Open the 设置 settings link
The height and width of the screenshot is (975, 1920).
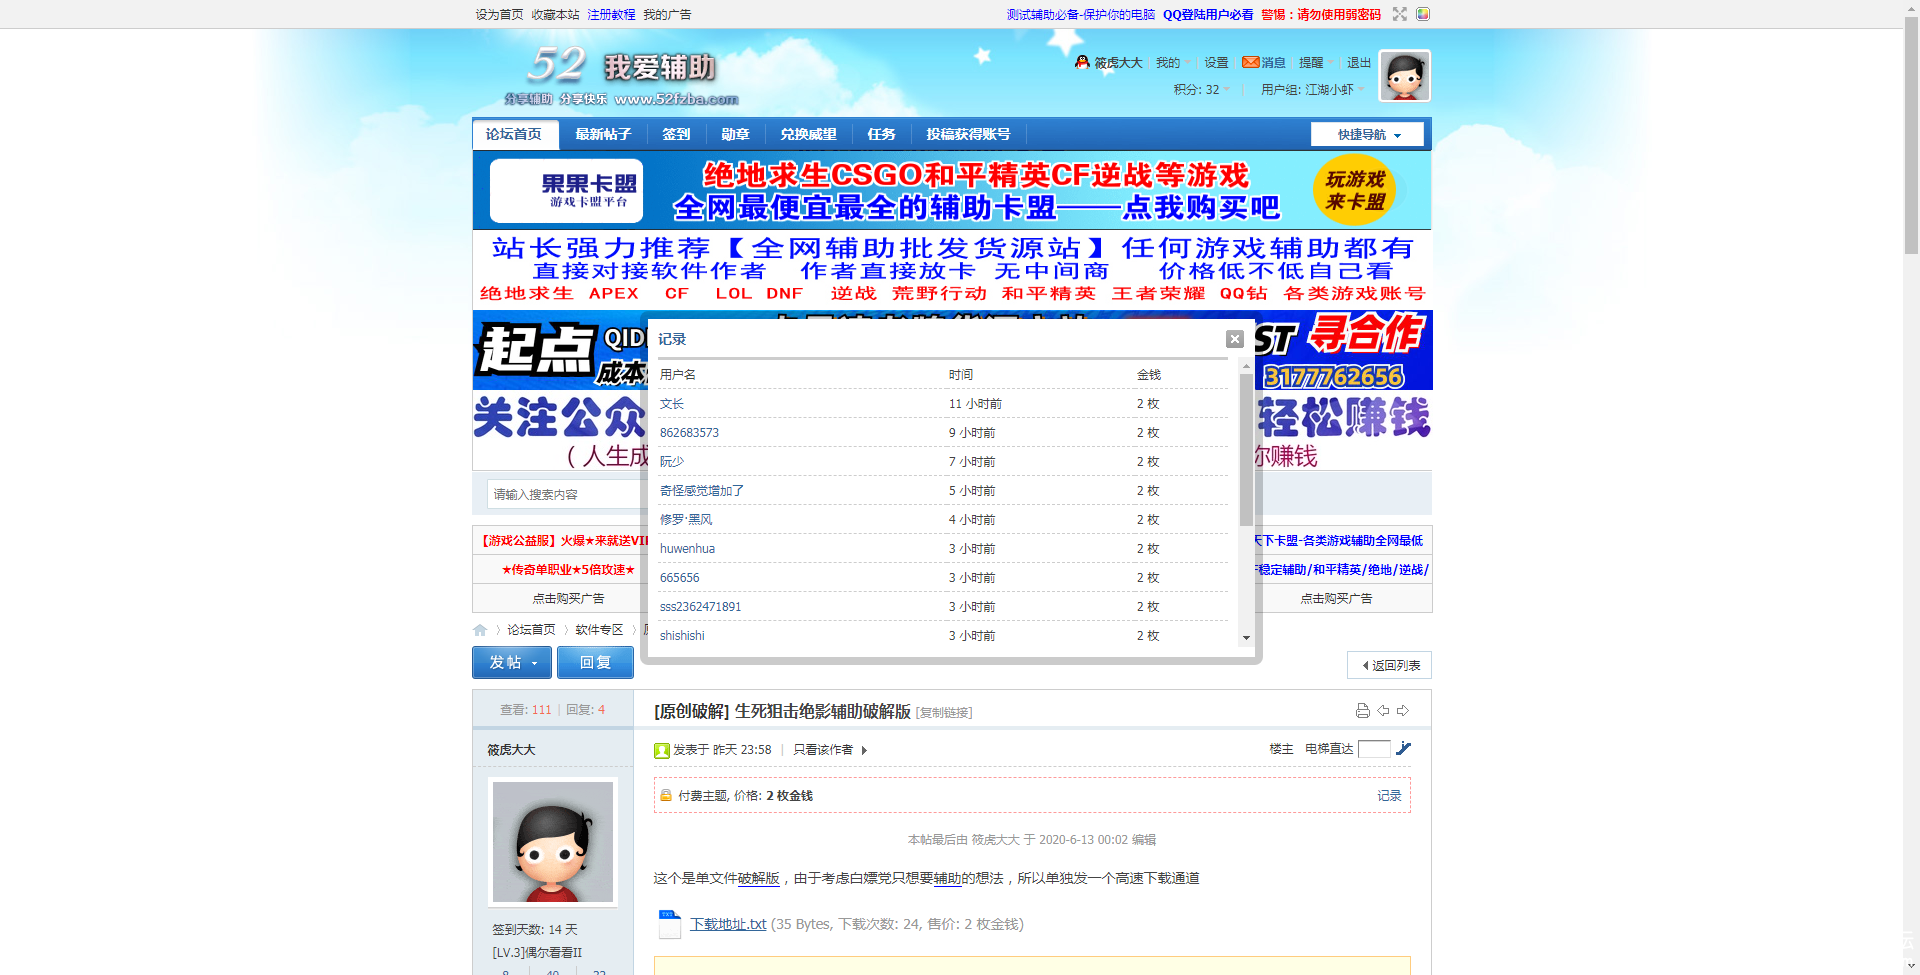pyautogui.click(x=1216, y=62)
